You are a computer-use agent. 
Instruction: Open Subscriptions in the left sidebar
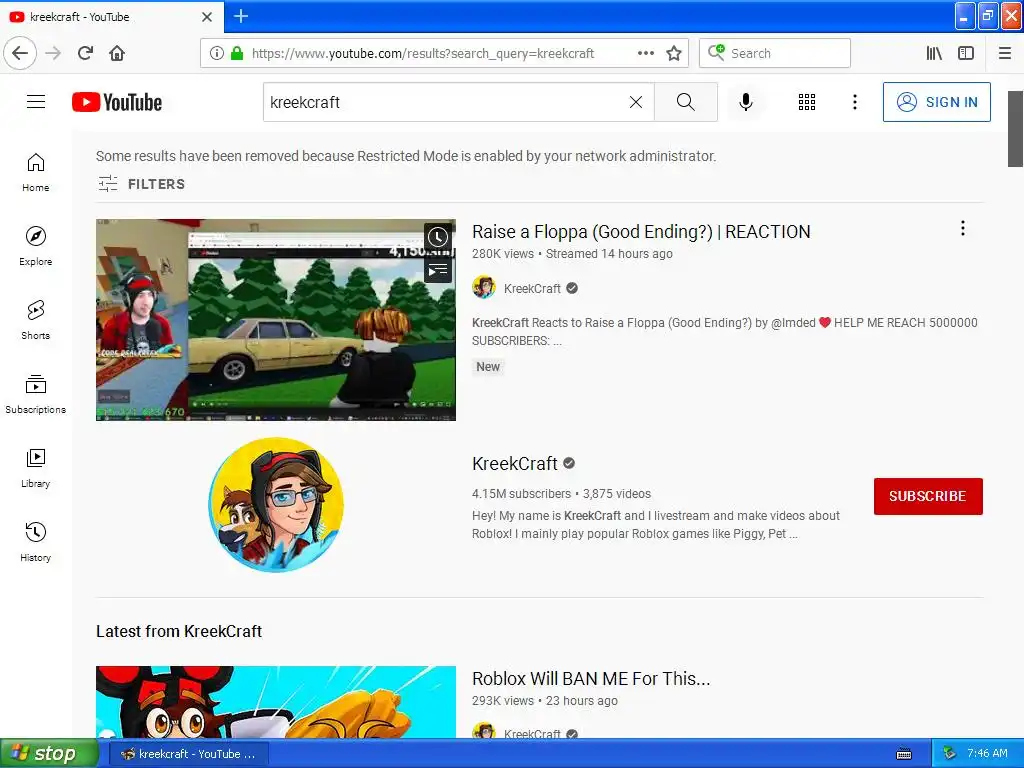pyautogui.click(x=36, y=394)
